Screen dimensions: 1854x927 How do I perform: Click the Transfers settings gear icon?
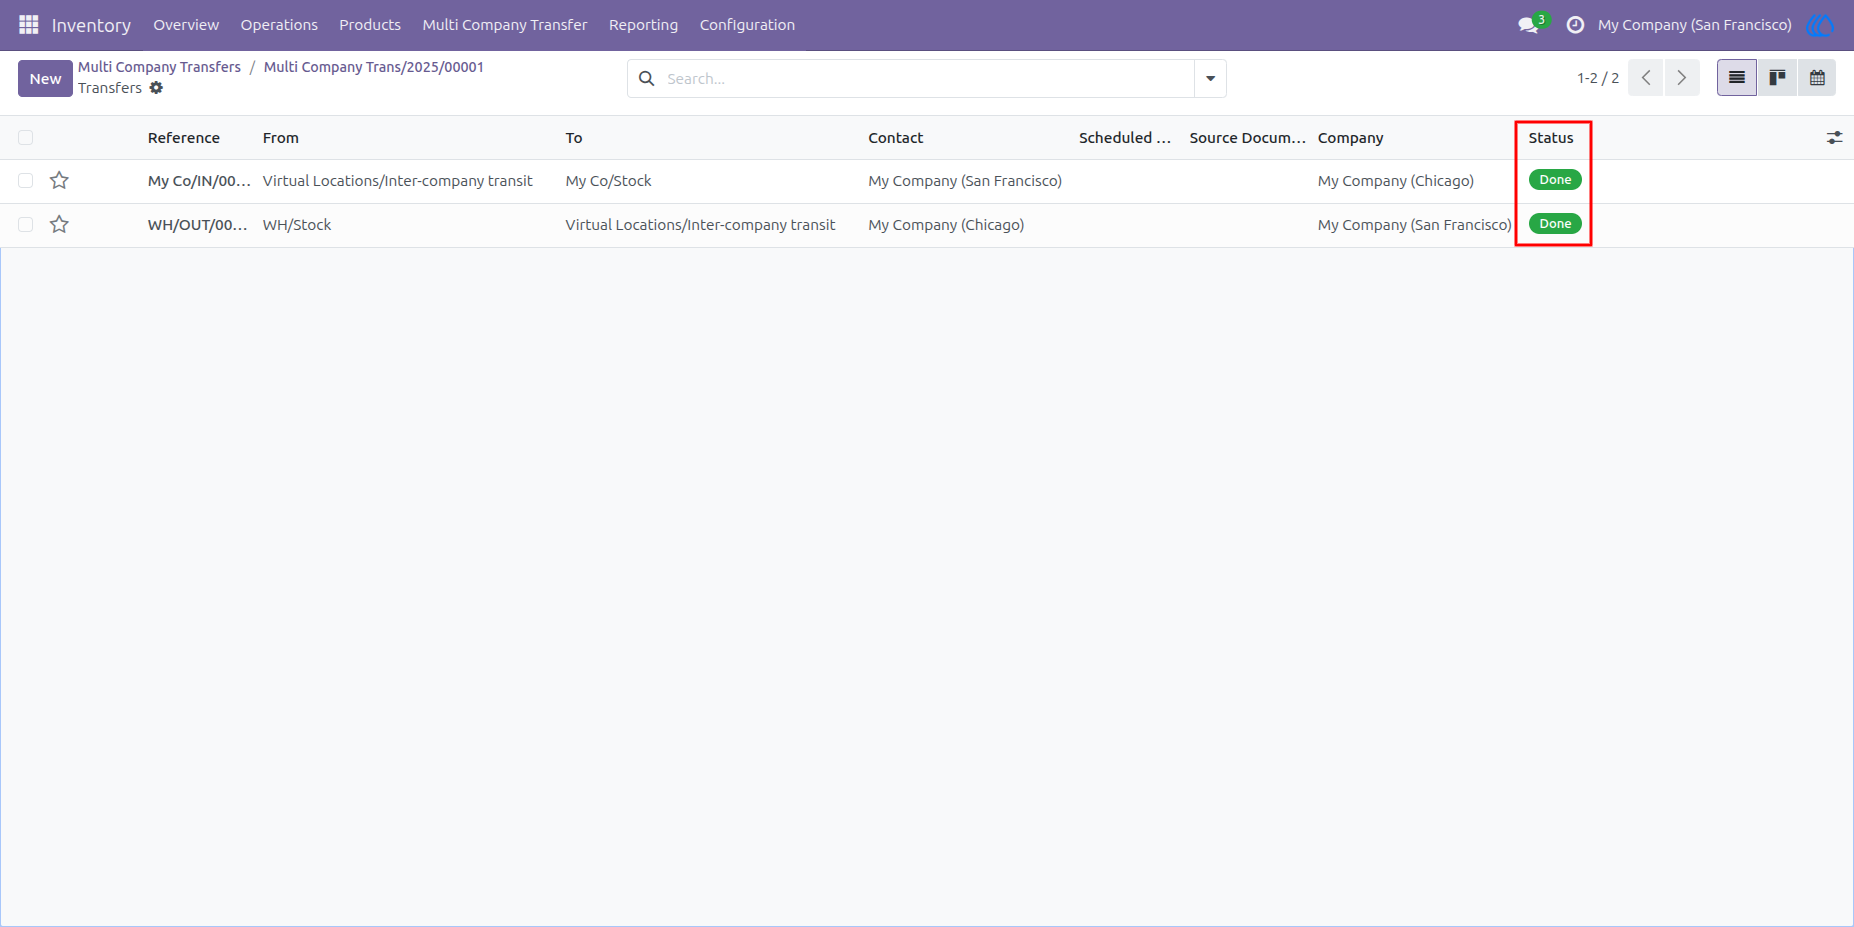[x=156, y=88]
